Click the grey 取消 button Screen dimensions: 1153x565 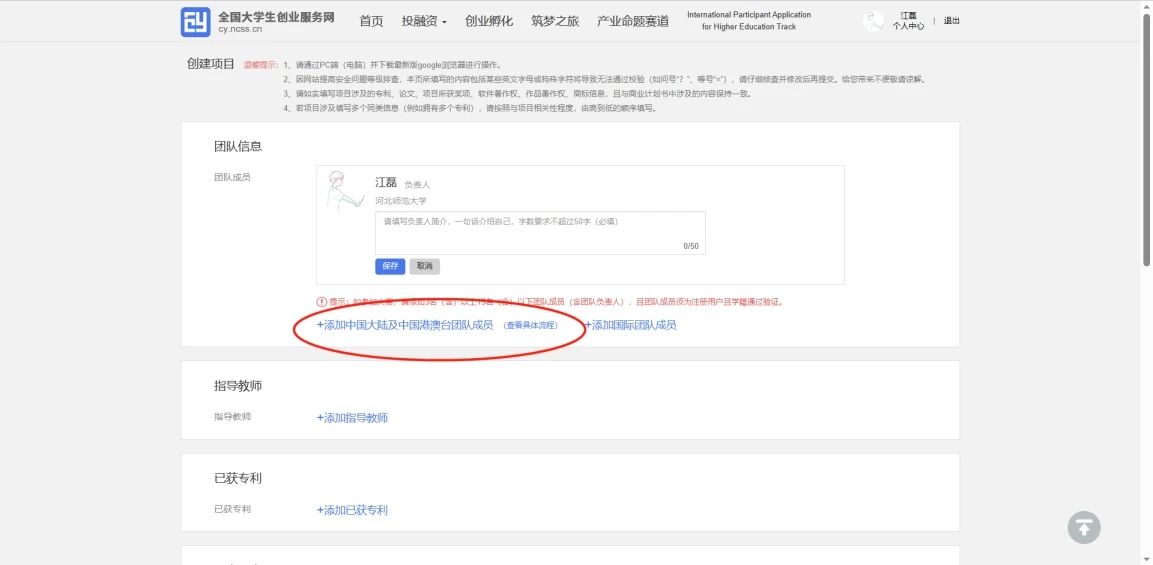click(424, 266)
